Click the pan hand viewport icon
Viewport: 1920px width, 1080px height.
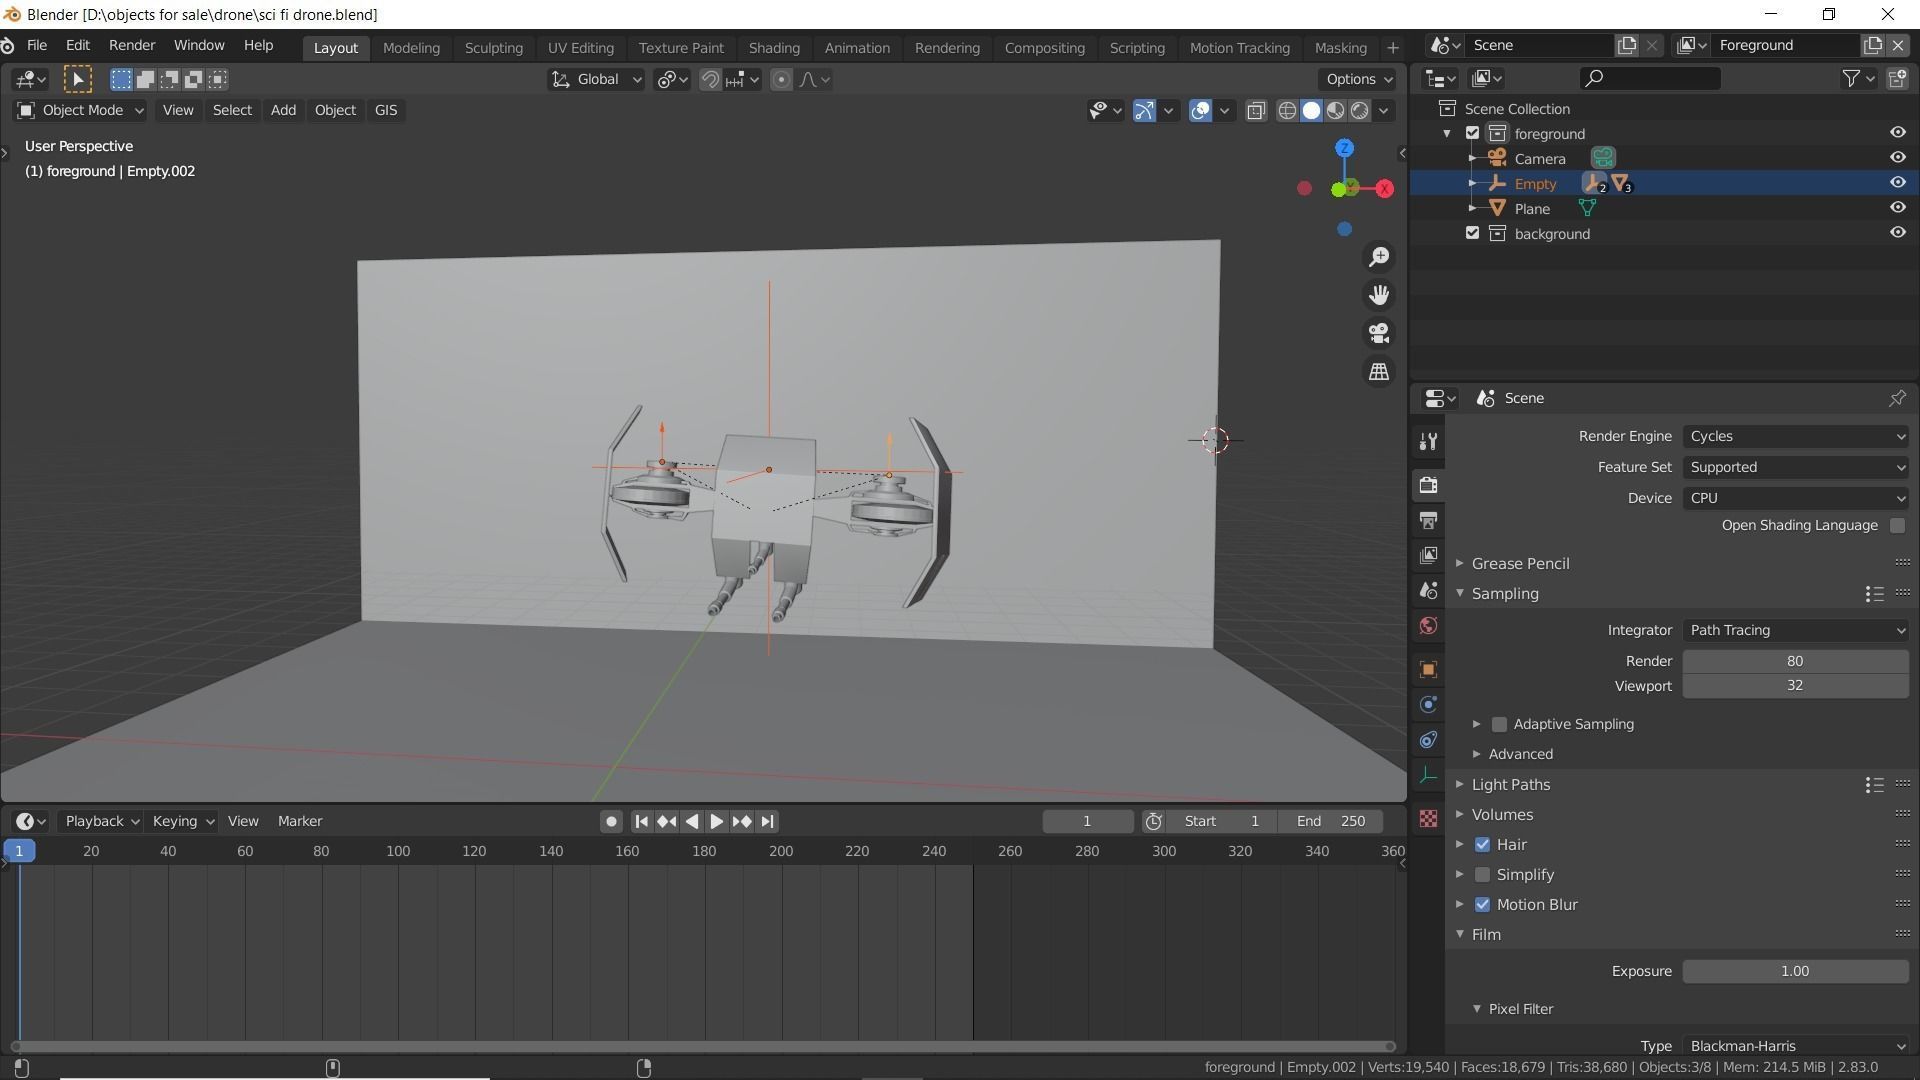(1379, 295)
